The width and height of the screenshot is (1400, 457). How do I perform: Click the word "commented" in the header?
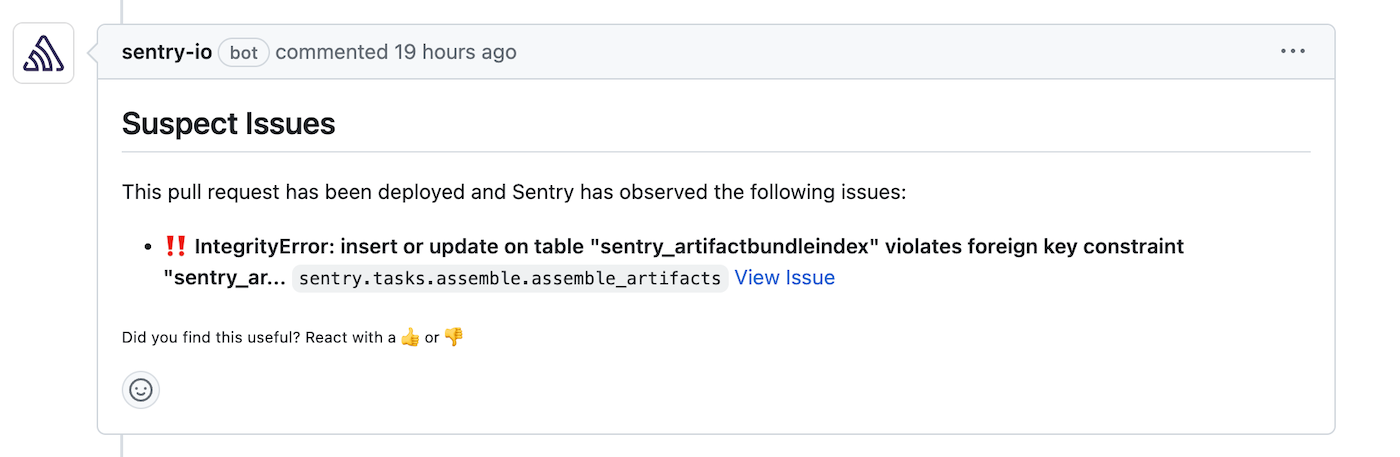coord(331,52)
